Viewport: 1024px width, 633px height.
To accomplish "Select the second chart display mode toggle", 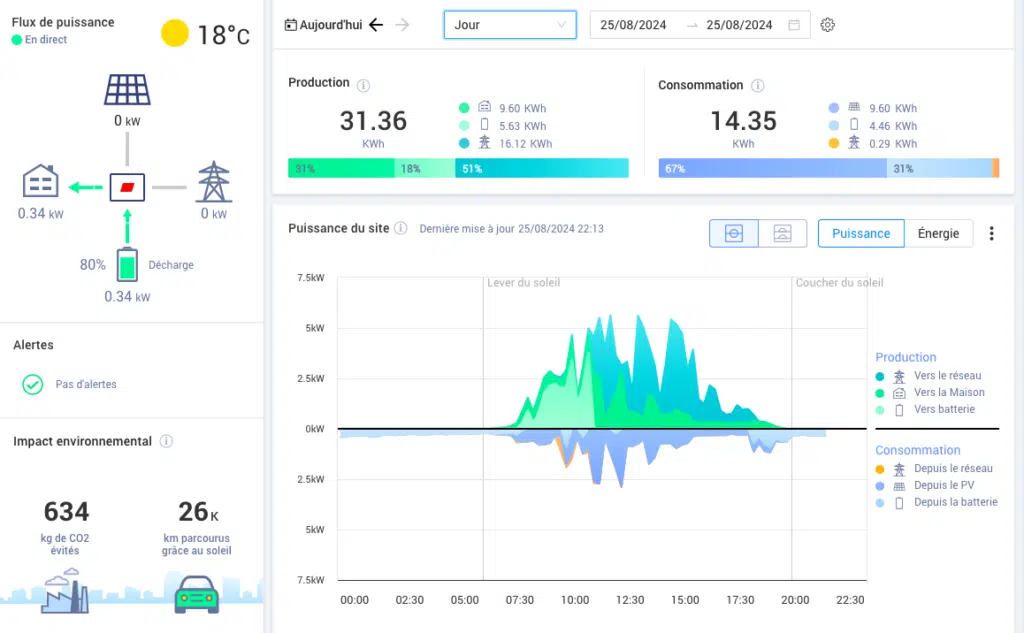I will 782,233.
